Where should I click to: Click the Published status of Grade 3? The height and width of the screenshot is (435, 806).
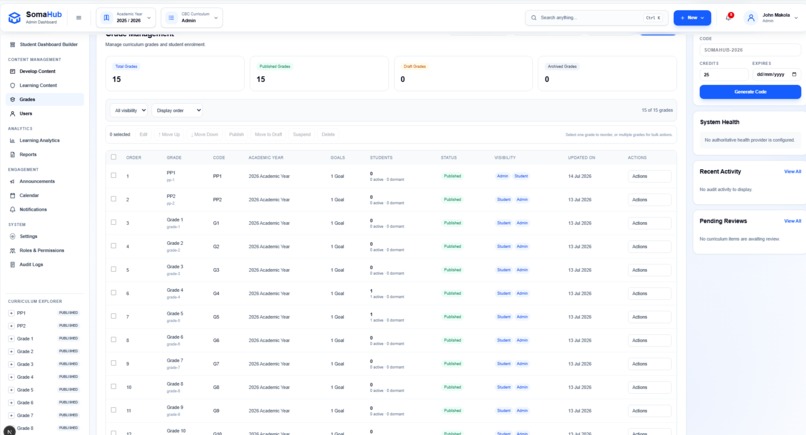pyautogui.click(x=452, y=270)
